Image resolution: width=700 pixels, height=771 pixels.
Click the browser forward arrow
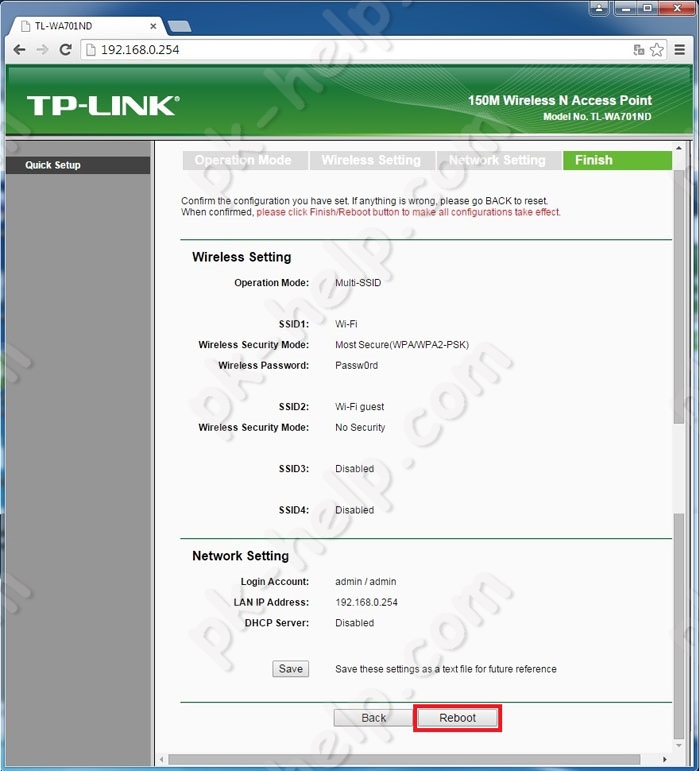[43, 50]
